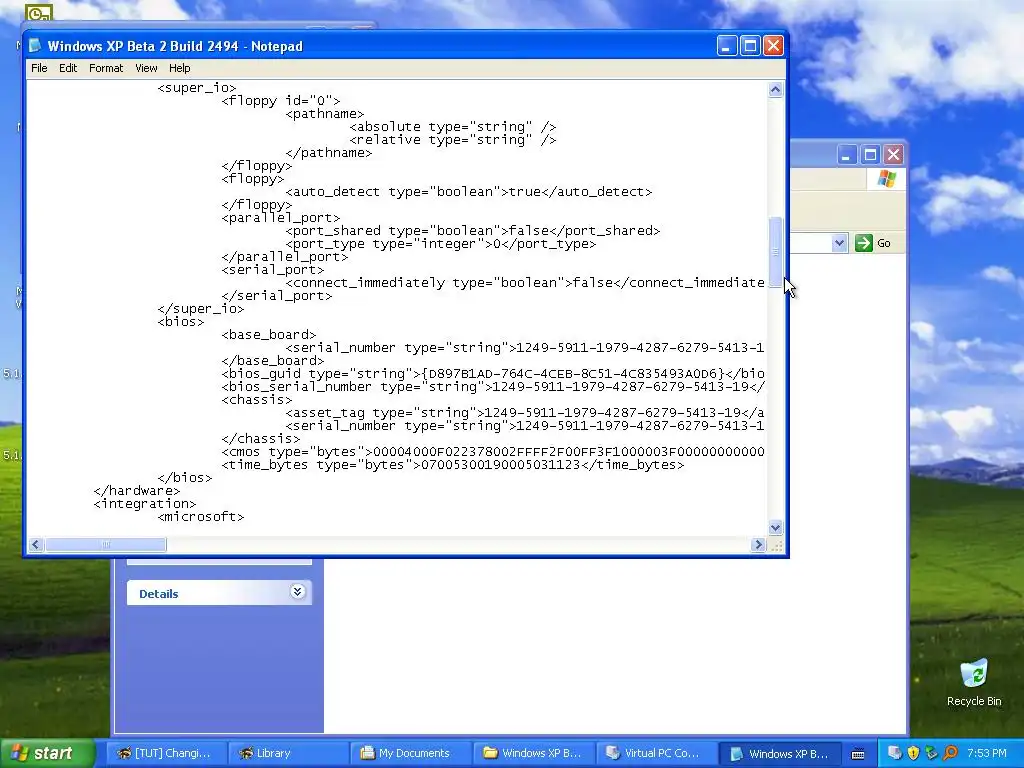This screenshot has height=768, width=1024.
Task: Open the Edit menu in Notepad
Action: tap(68, 68)
